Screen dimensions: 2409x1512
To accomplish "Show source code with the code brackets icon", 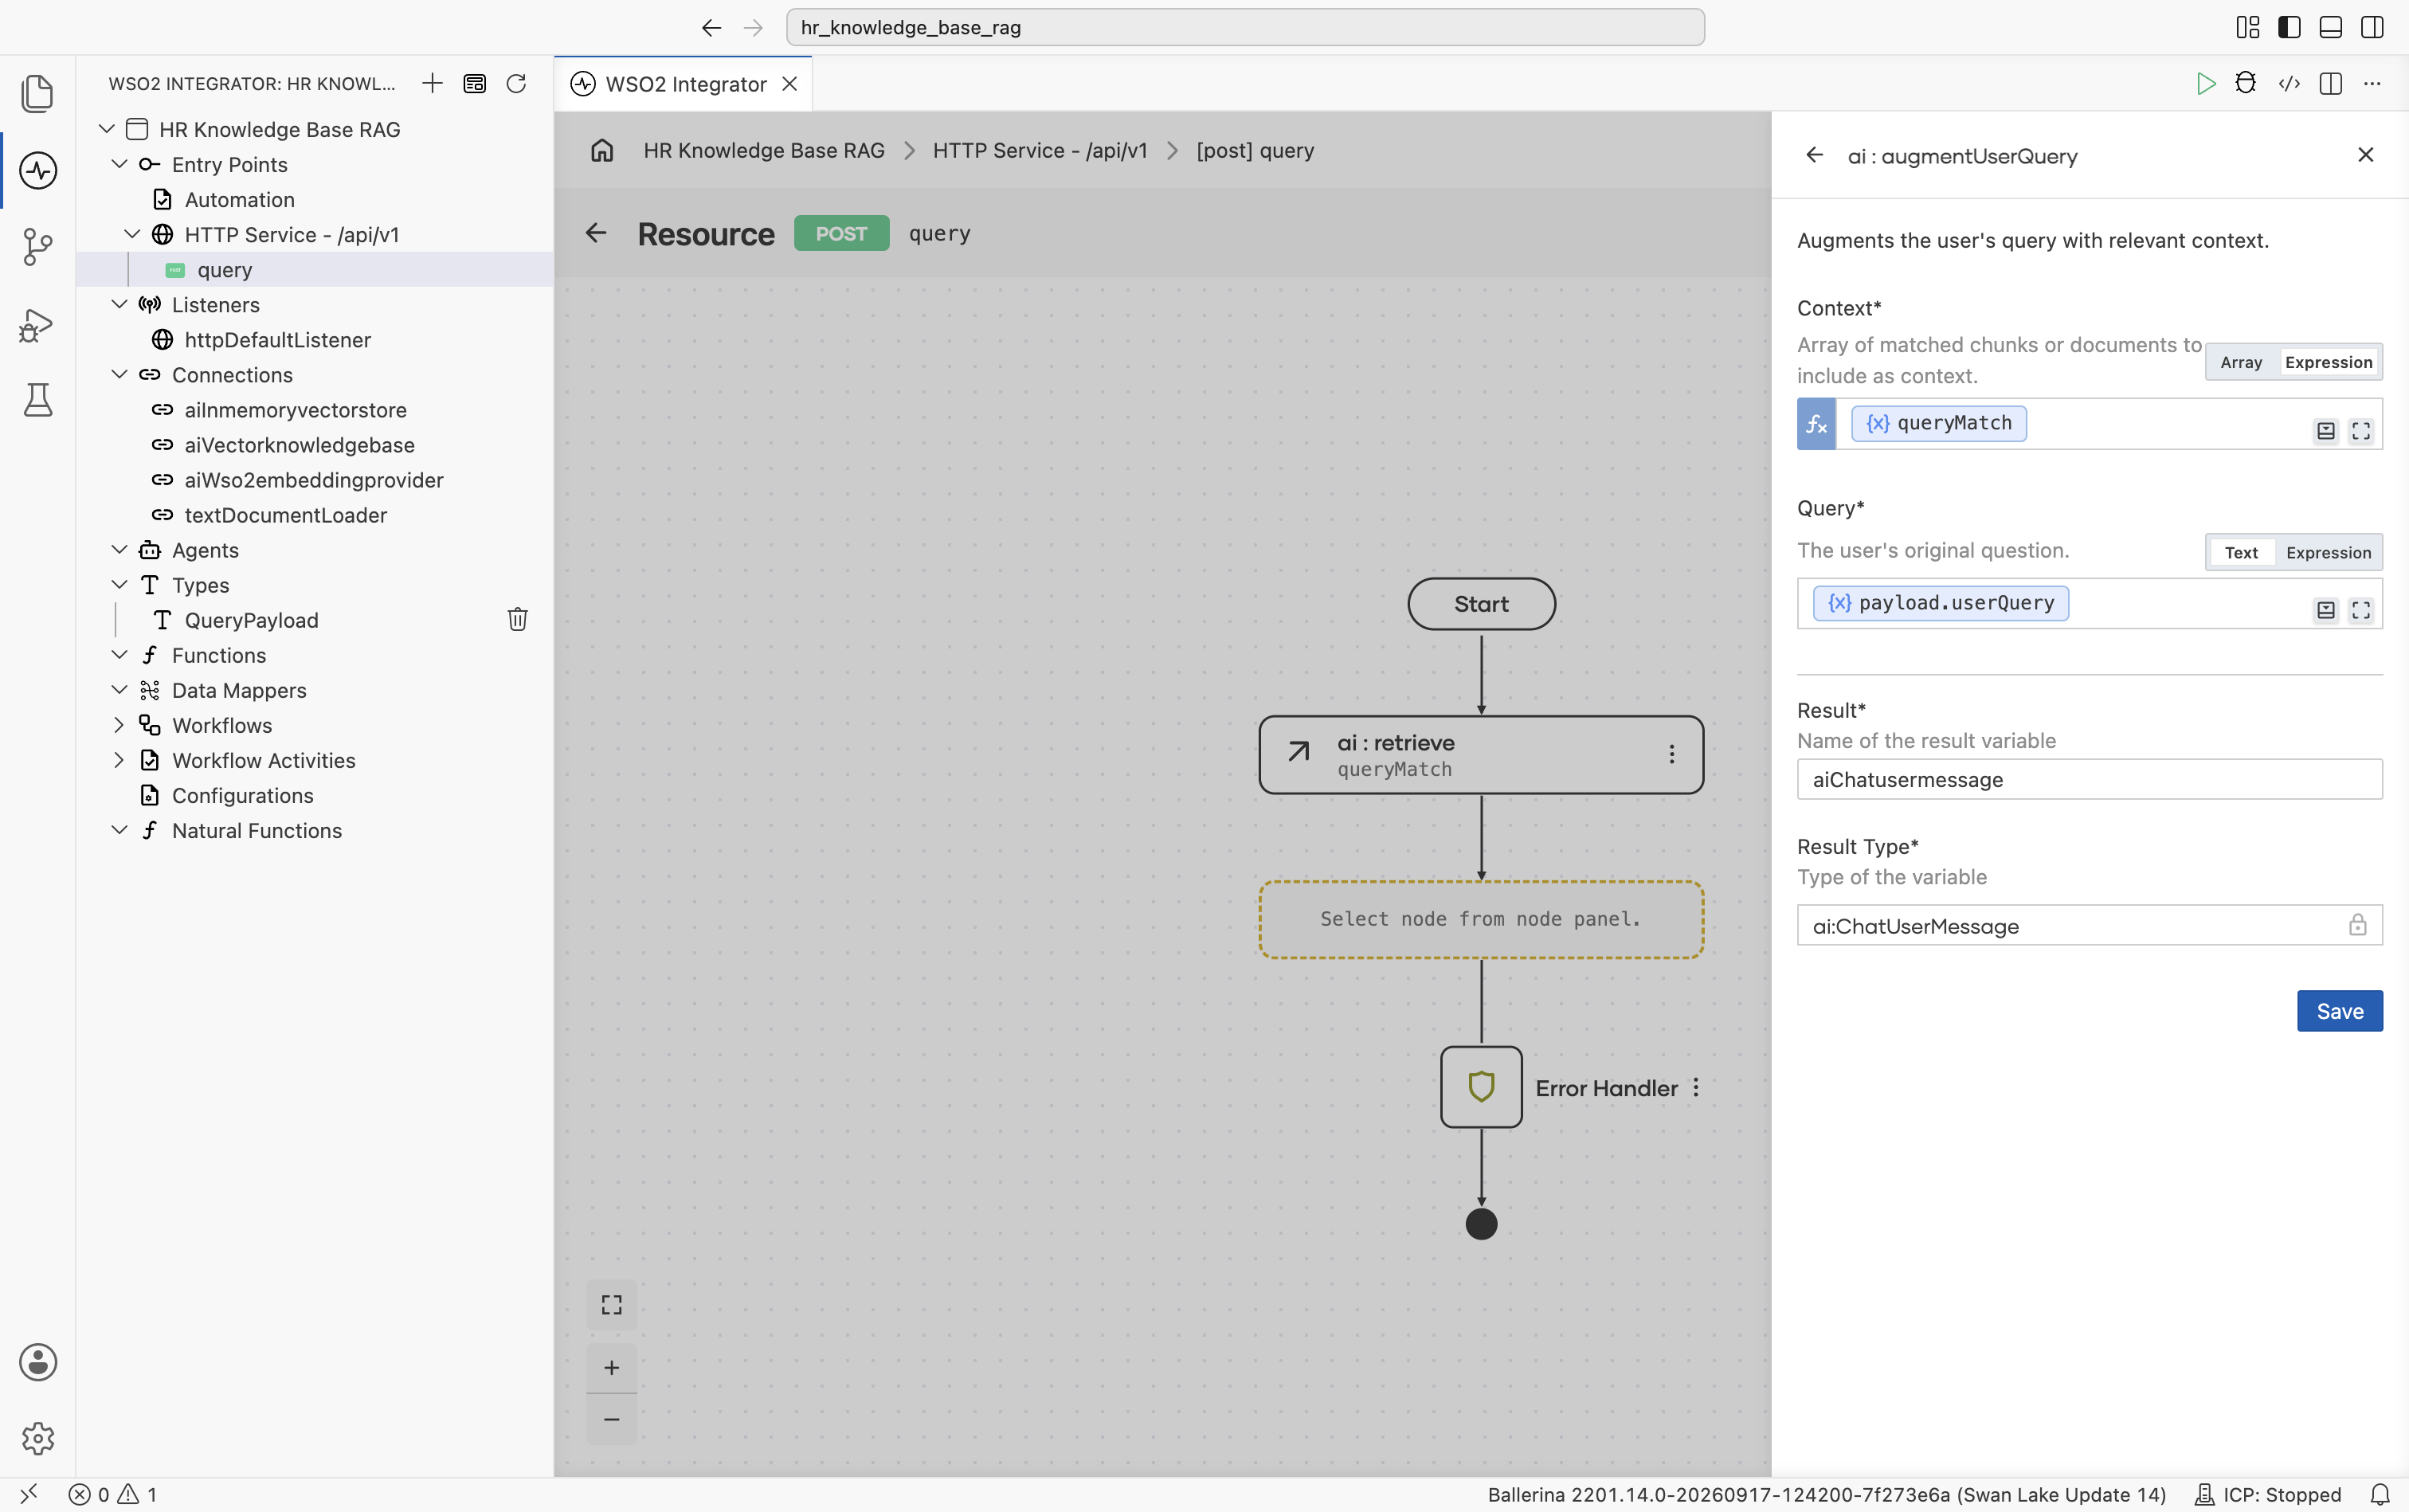I will (2289, 83).
